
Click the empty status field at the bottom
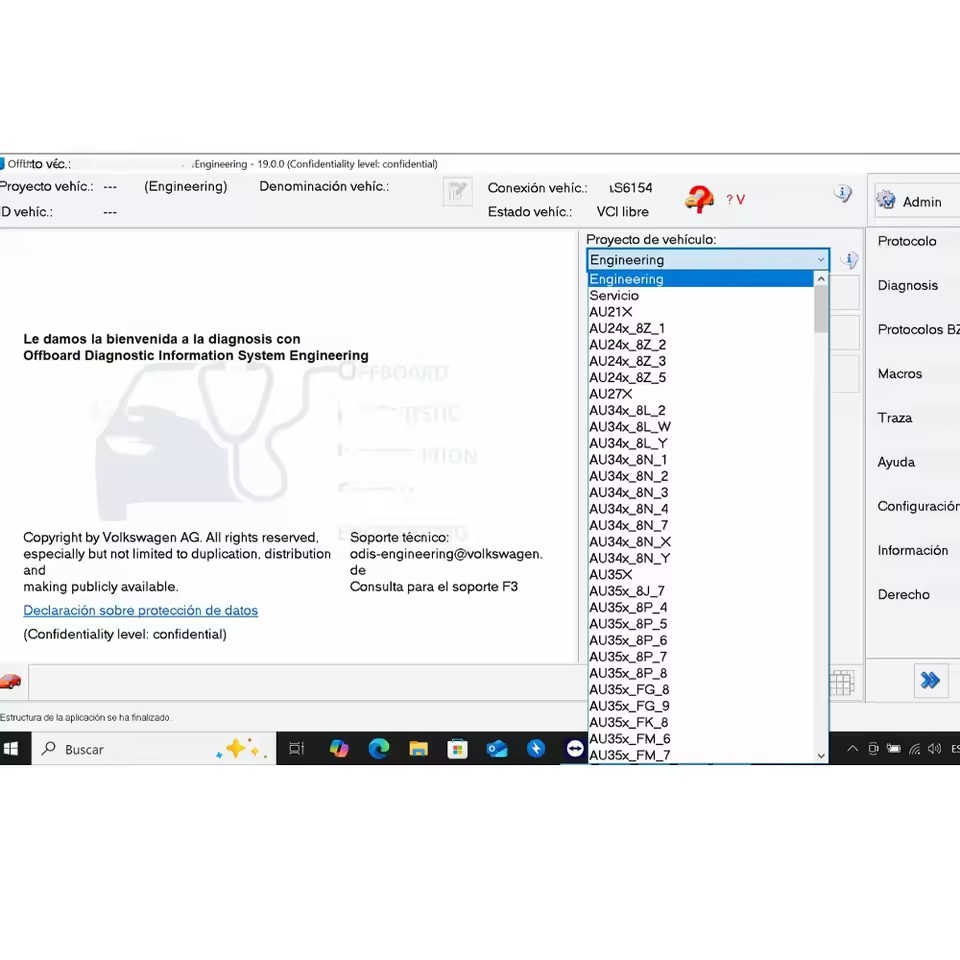point(307,682)
